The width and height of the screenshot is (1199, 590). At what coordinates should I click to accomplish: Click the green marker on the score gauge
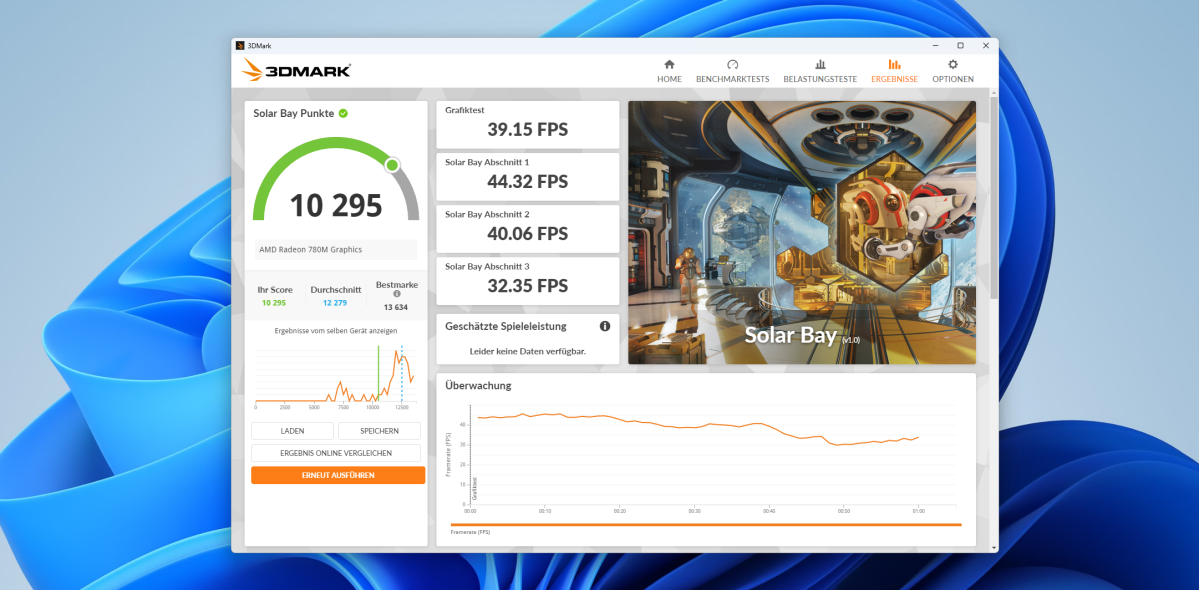tap(392, 165)
